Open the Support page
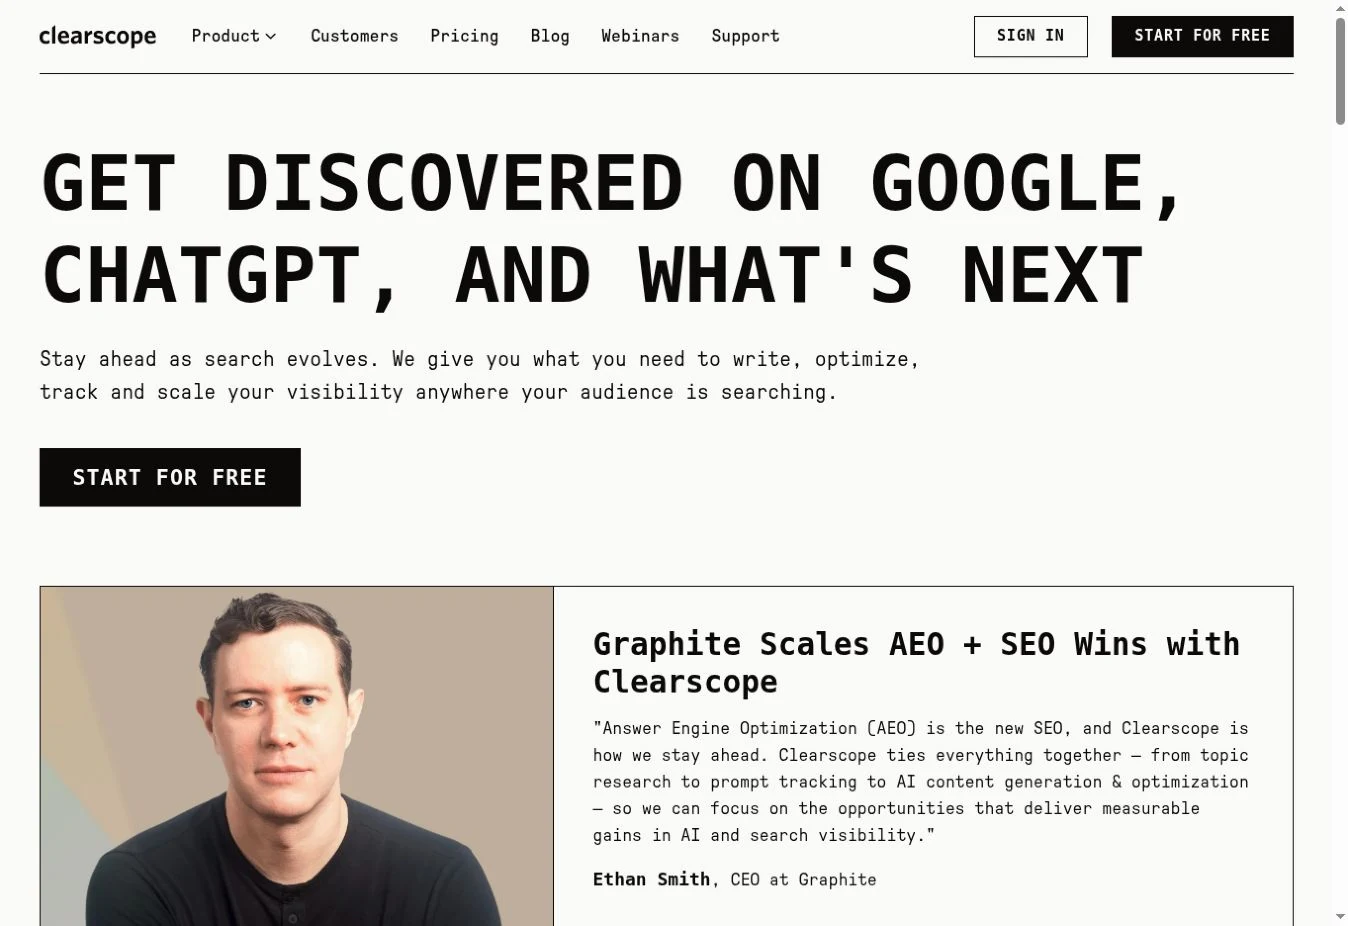This screenshot has height=926, width=1348. coord(745,36)
